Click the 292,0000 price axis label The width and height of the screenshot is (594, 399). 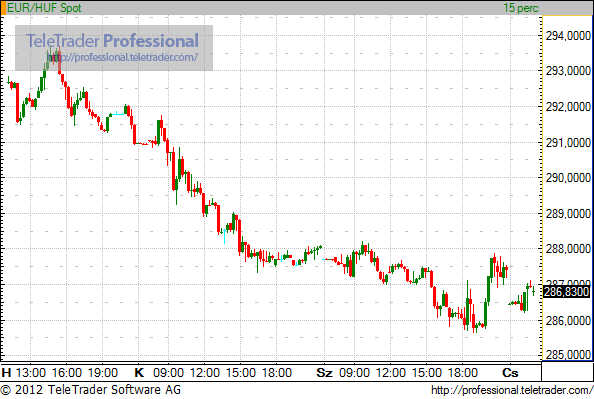pyautogui.click(x=568, y=106)
